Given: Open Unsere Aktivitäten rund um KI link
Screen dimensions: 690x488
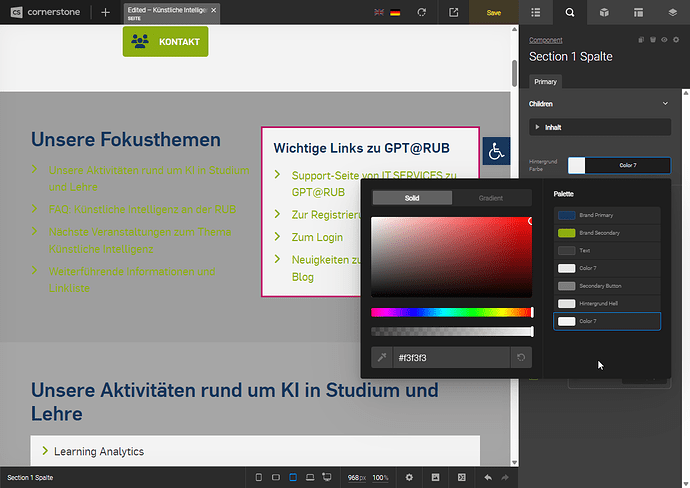Looking at the screenshot, I should pyautogui.click(x=149, y=178).
